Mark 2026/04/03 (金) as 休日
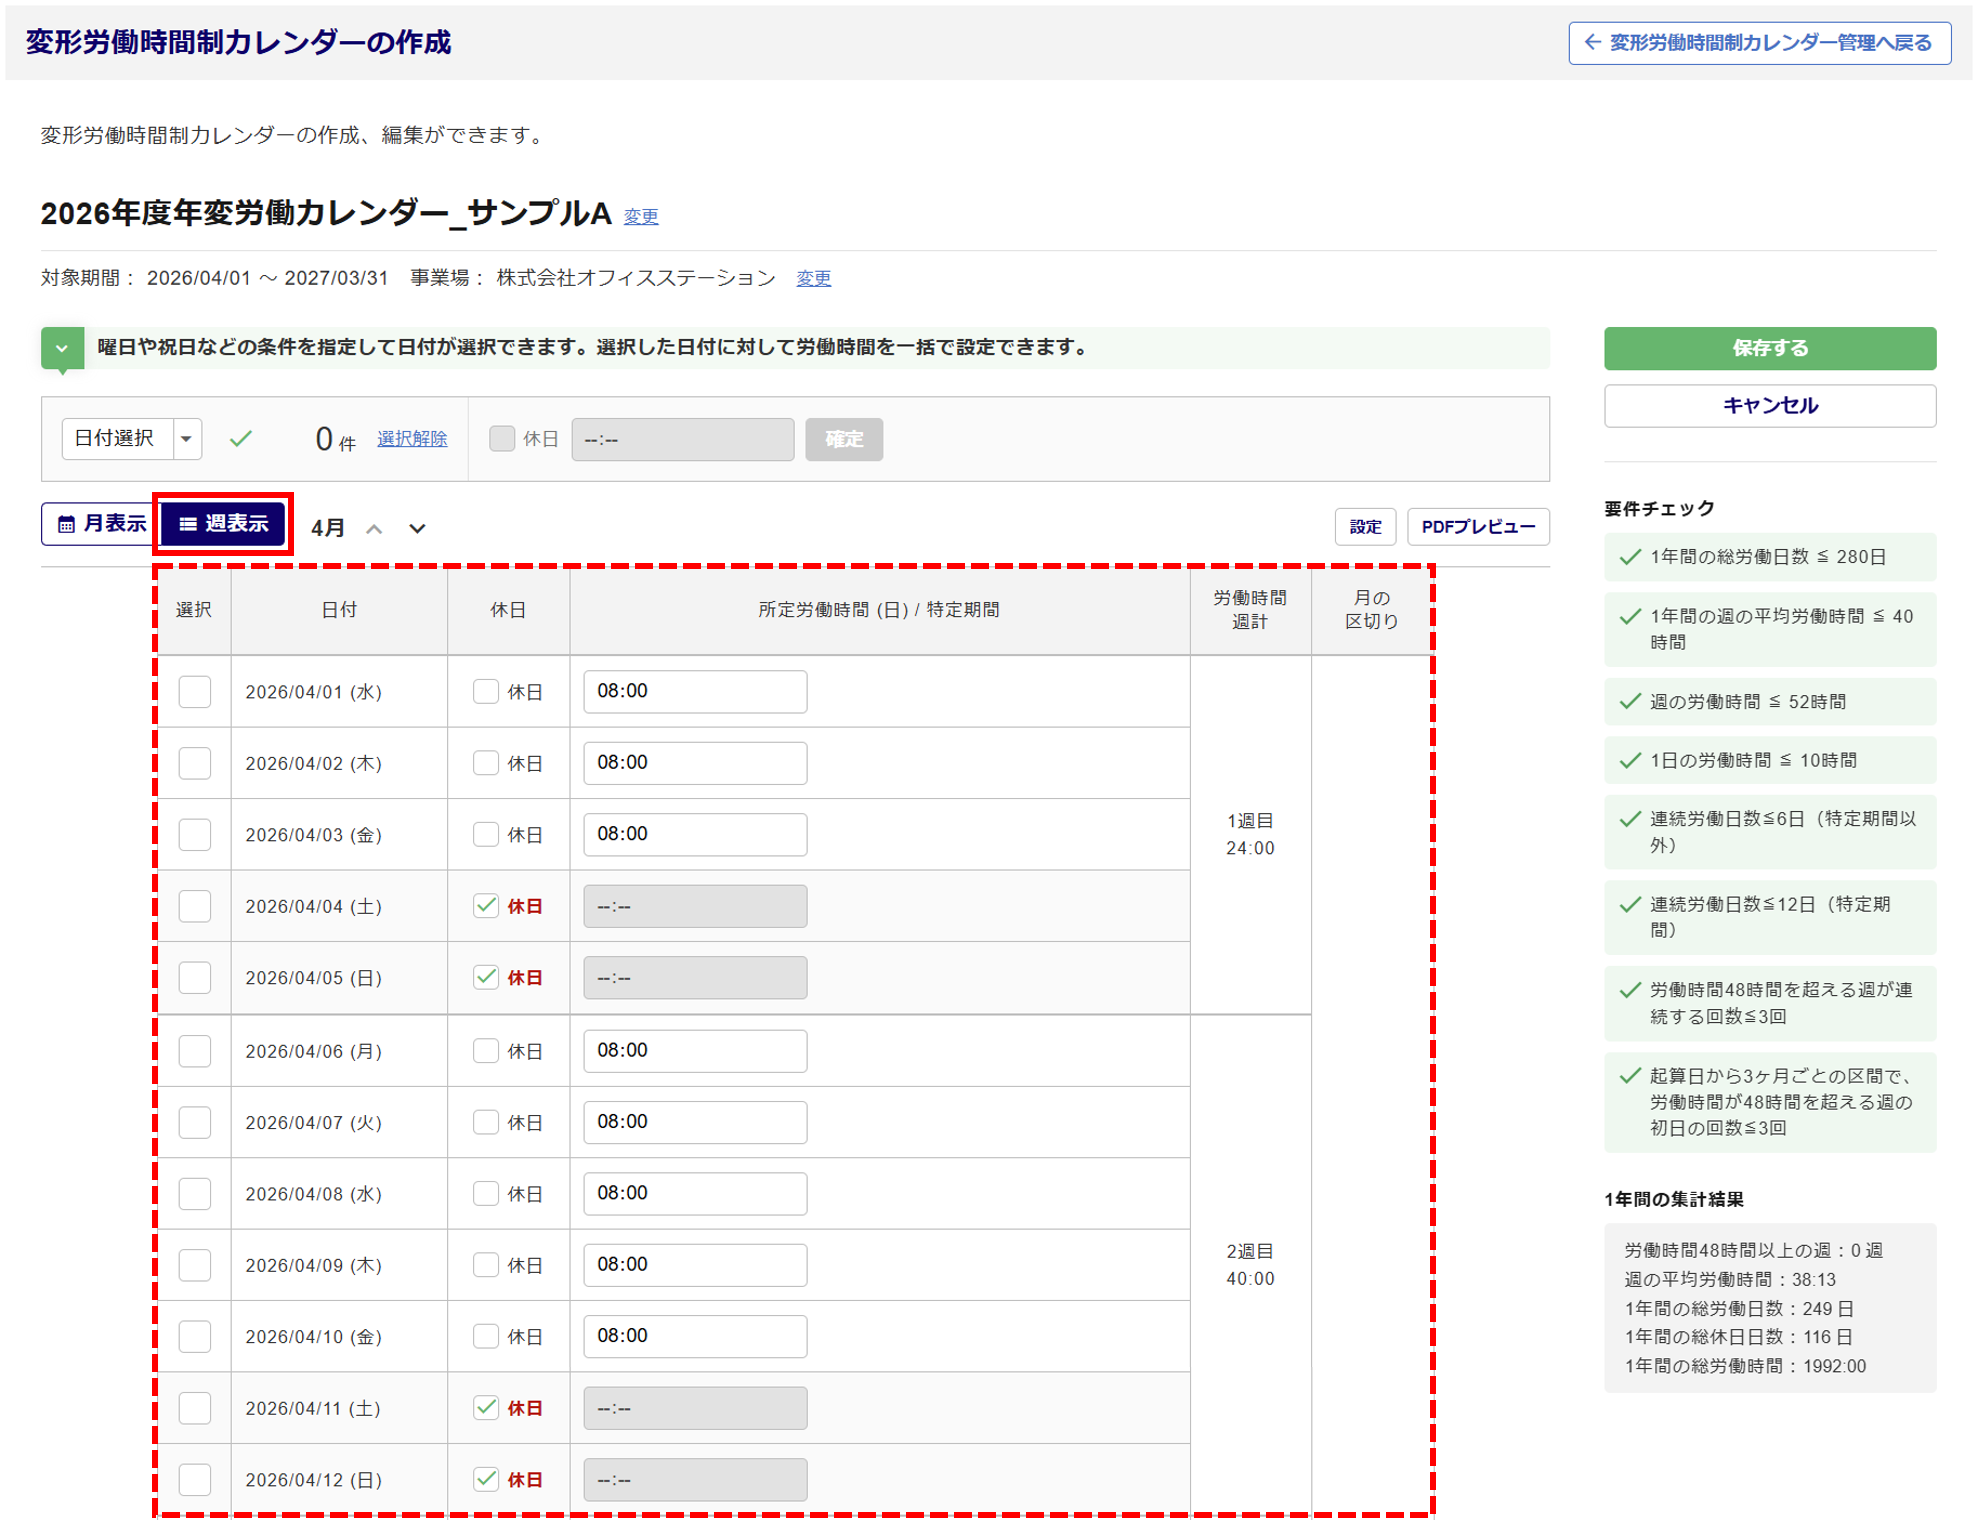The image size is (1978, 1520). tap(486, 835)
